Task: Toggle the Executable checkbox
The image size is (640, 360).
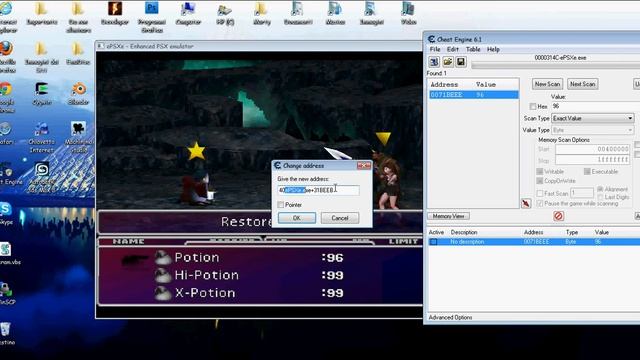Action: 587,171
